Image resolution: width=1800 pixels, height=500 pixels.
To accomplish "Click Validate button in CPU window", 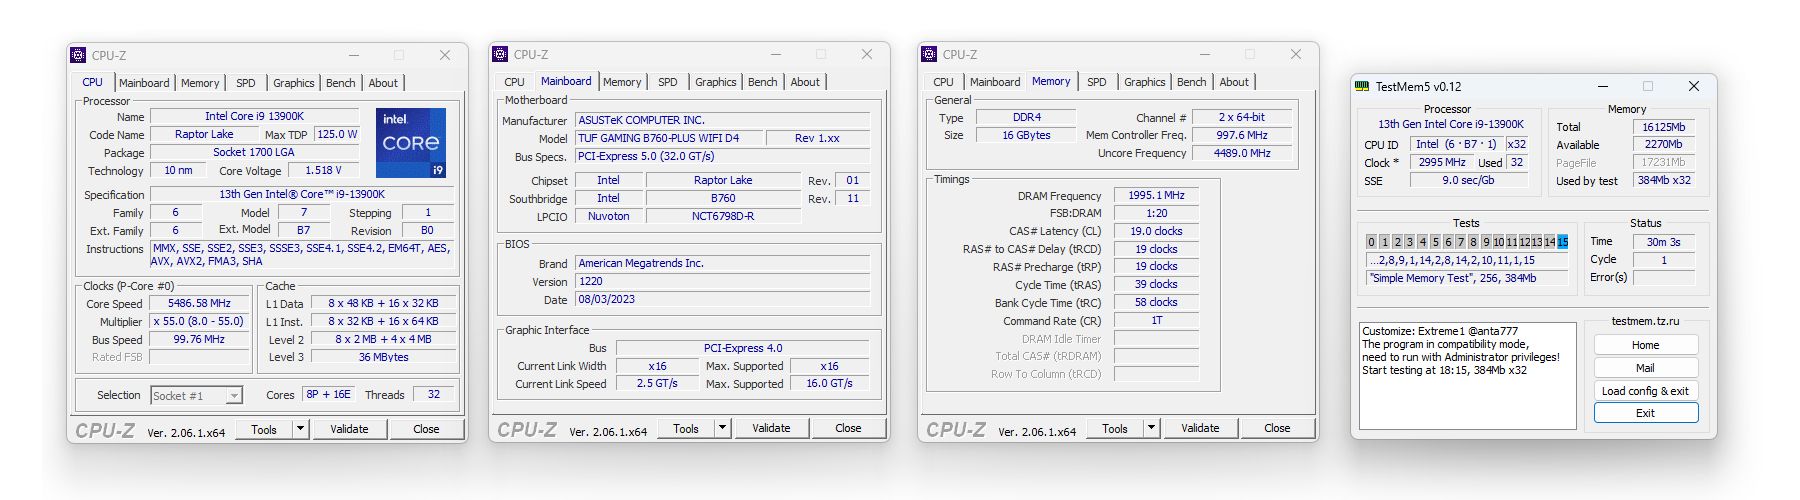I will click(x=349, y=429).
